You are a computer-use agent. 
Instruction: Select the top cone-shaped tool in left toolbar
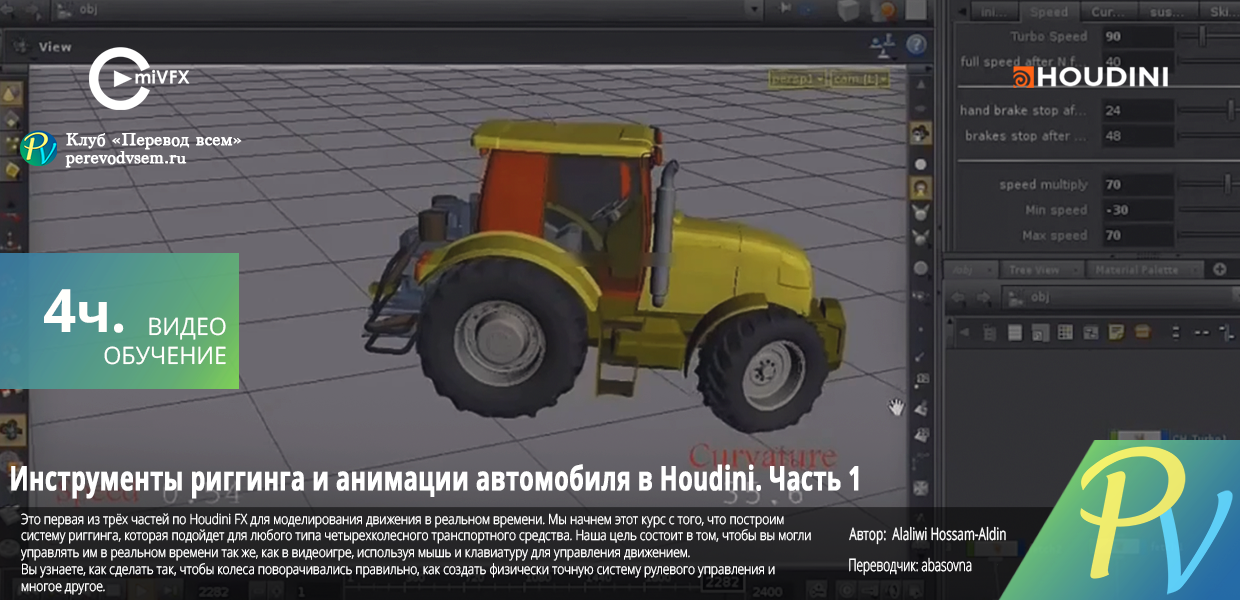[x=11, y=93]
